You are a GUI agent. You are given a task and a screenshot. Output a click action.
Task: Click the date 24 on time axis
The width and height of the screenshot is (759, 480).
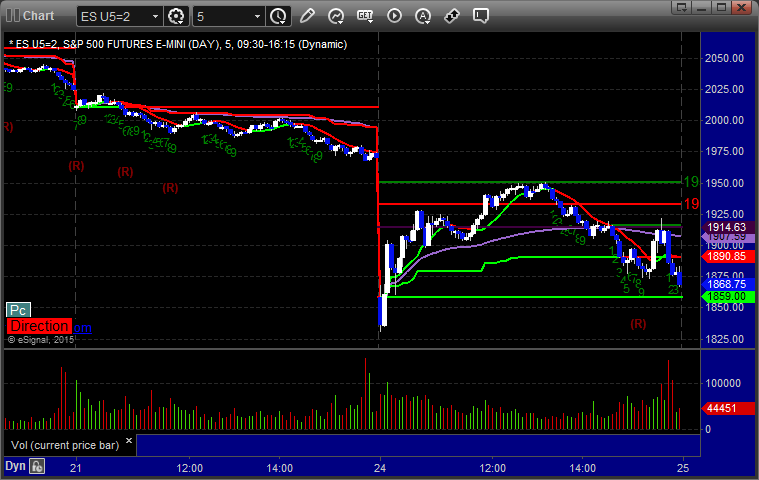(x=380, y=468)
